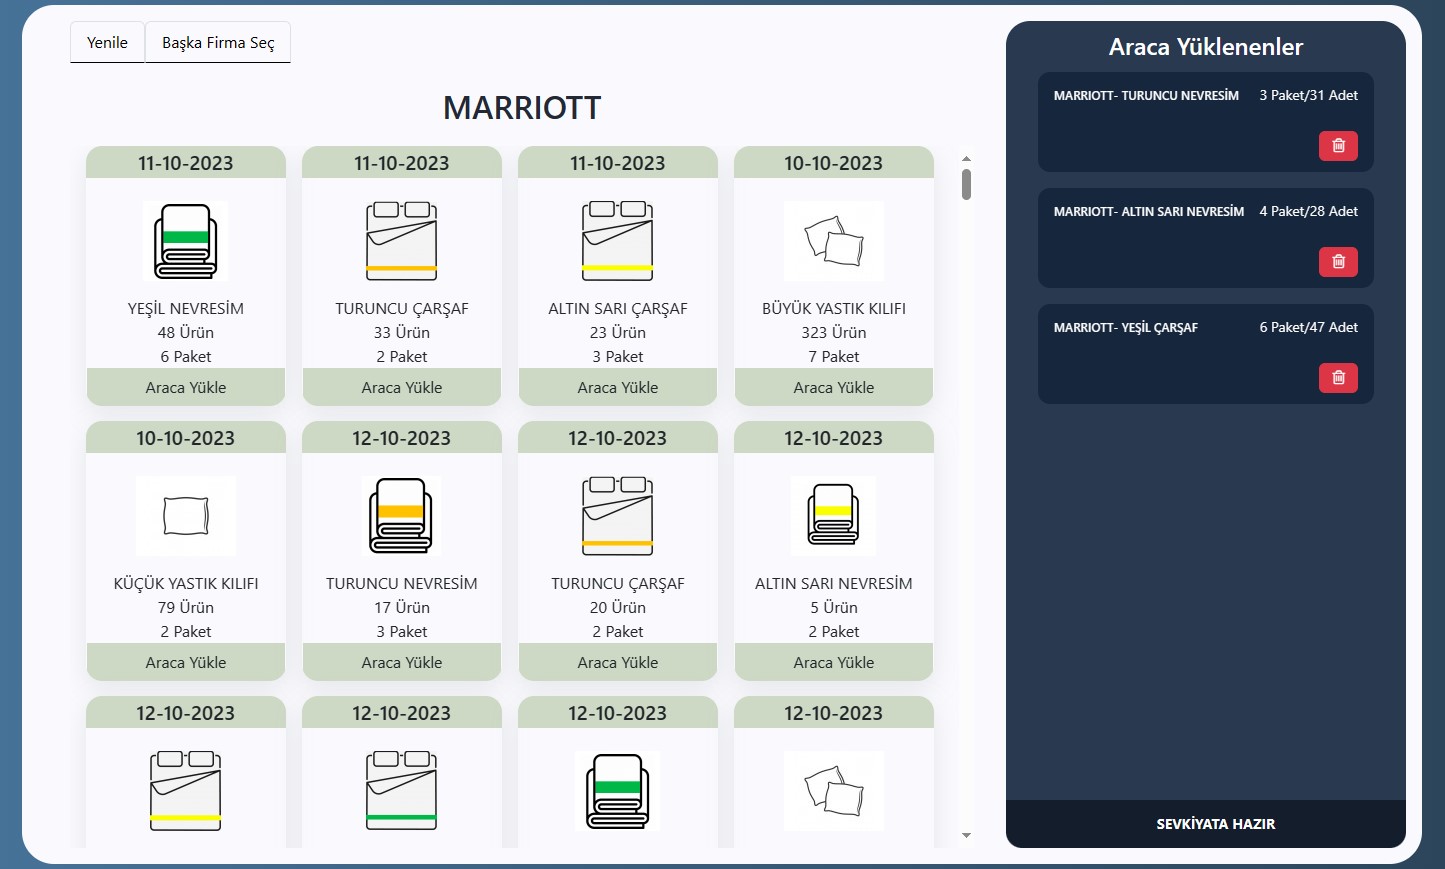Viewport: 1445px width, 869px height.
Task: Click the MARRIOTT company heading
Action: 522,108
